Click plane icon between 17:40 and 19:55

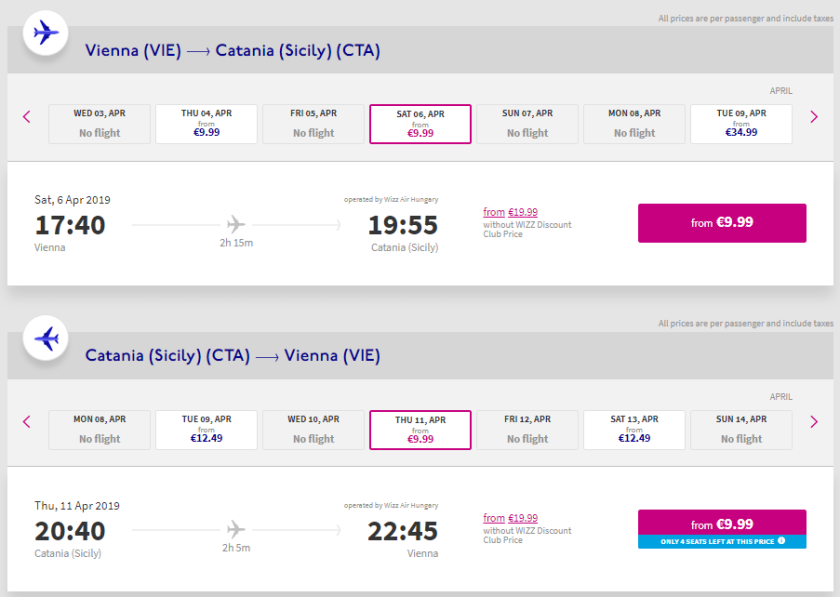click(236, 224)
